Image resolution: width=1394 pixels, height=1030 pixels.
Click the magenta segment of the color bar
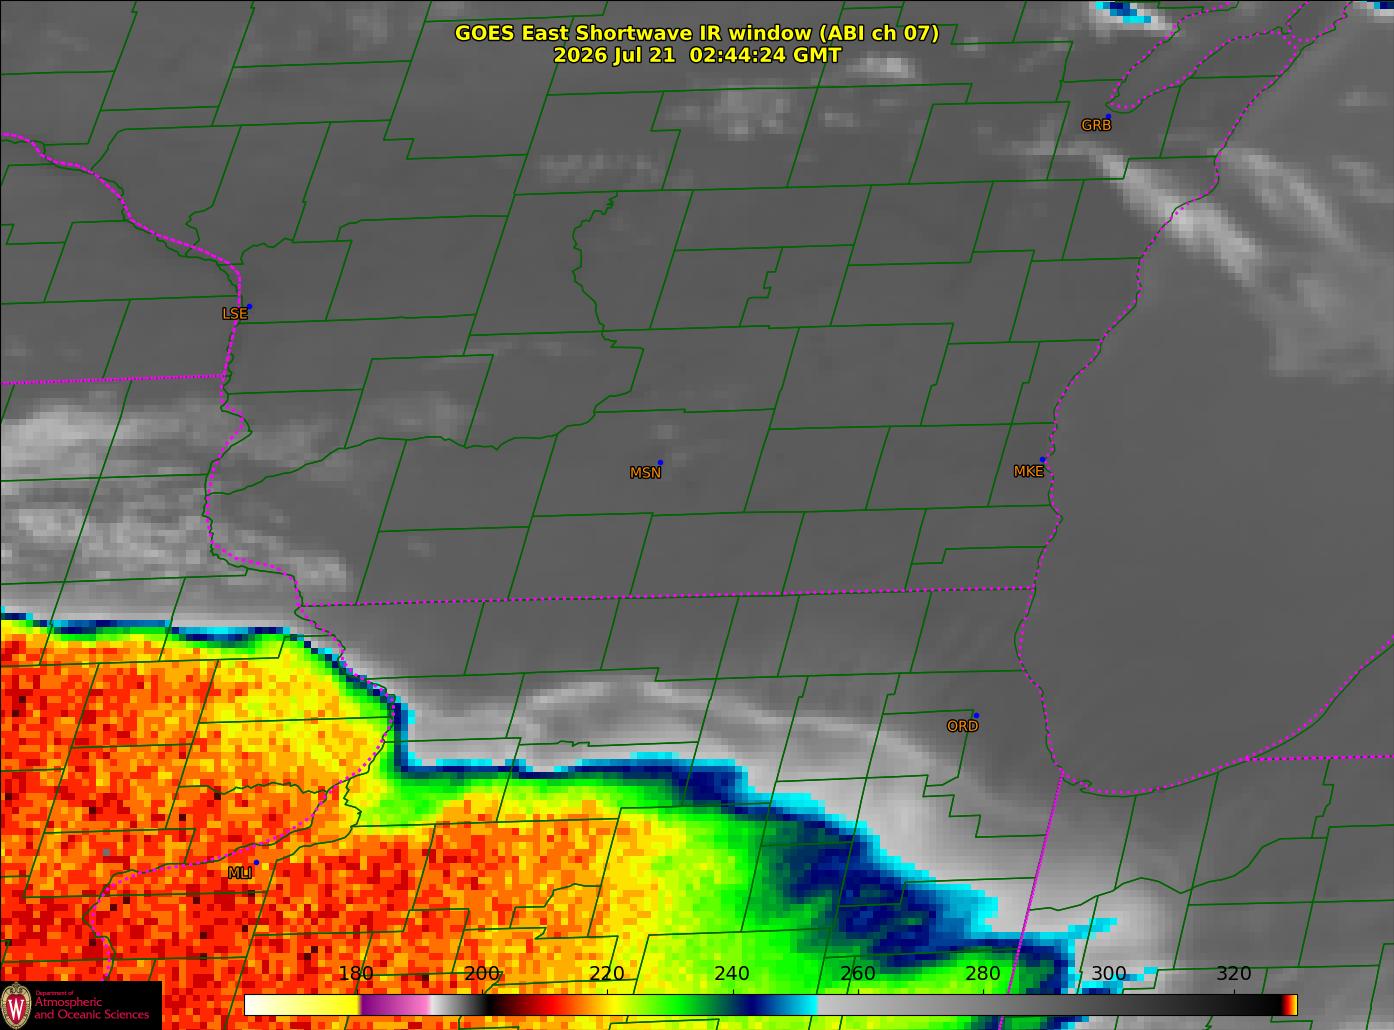point(395,1004)
